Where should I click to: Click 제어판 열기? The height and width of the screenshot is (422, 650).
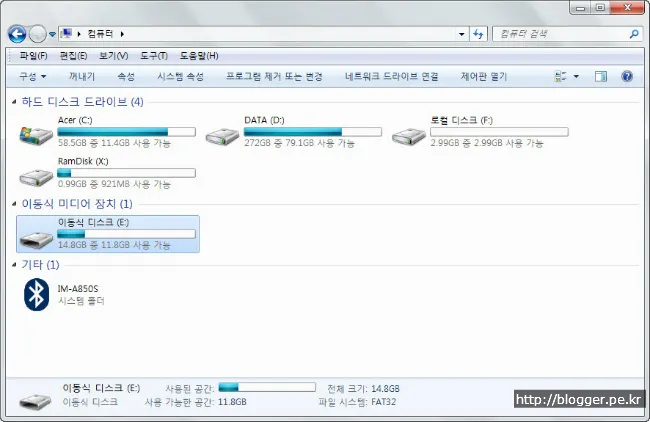484,76
